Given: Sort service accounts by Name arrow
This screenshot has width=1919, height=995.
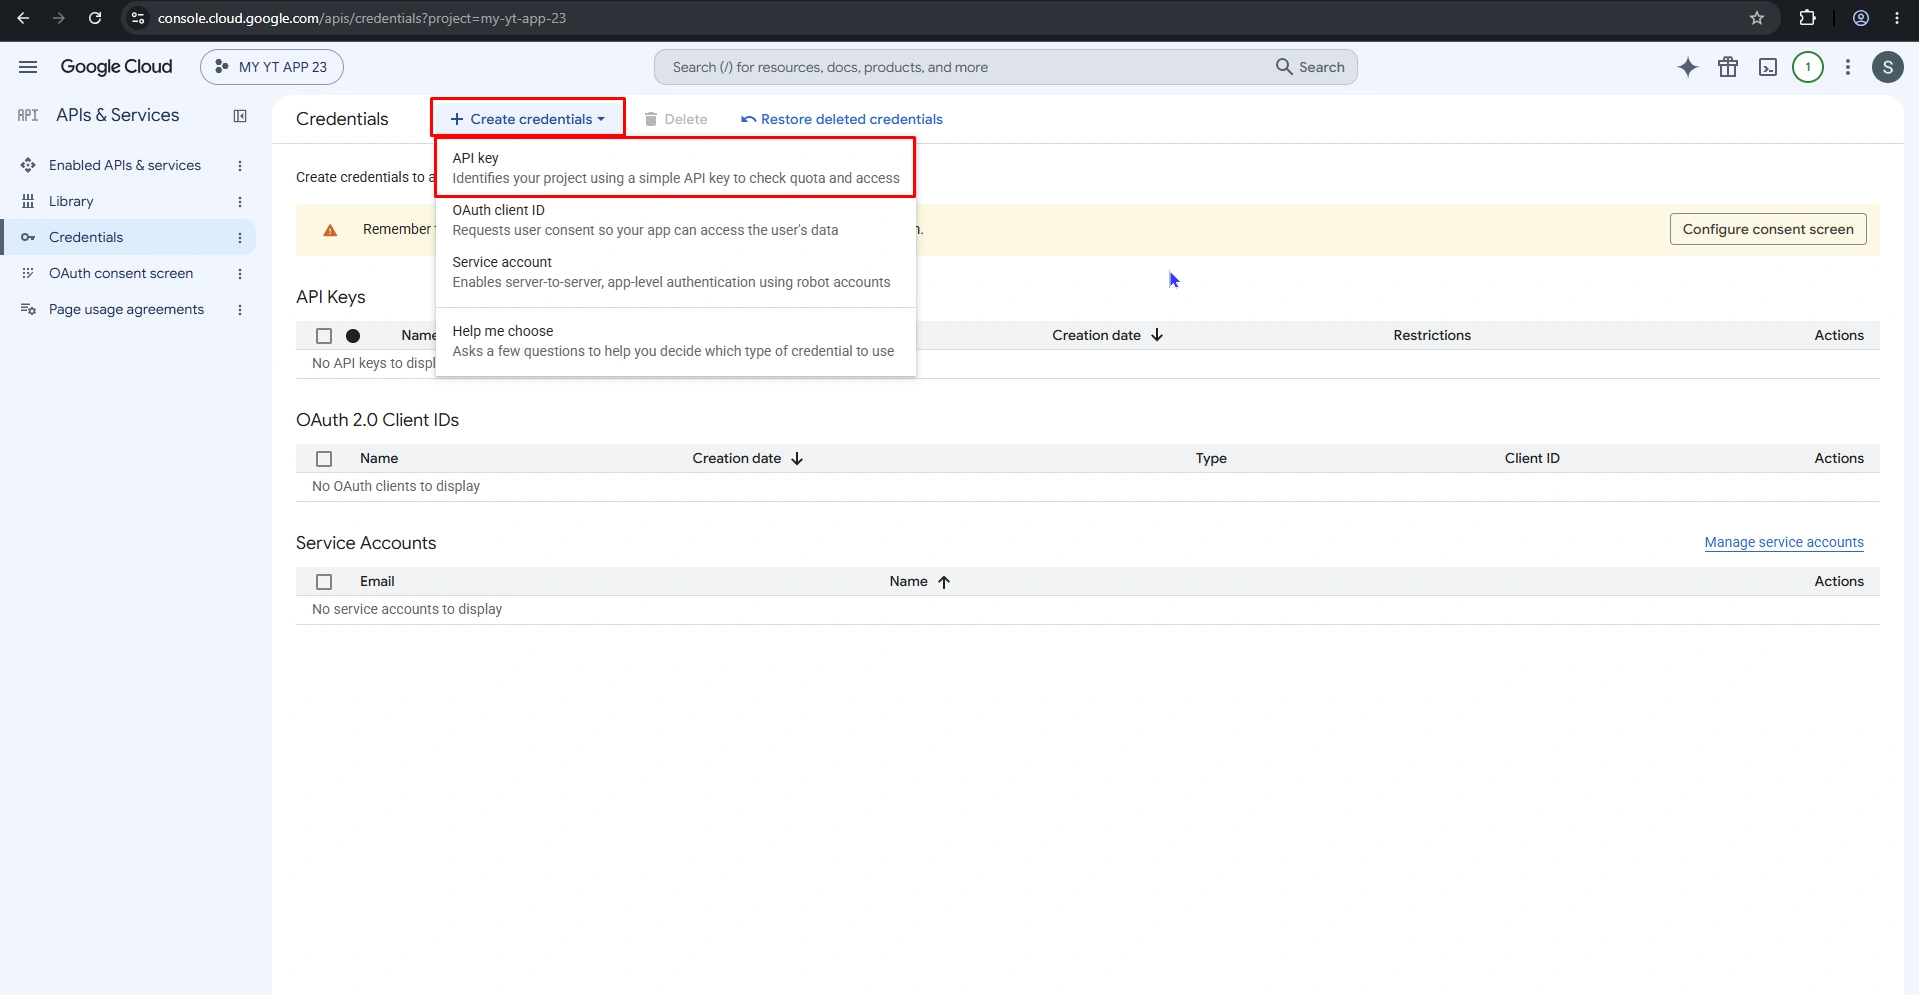Looking at the screenshot, I should tap(944, 581).
